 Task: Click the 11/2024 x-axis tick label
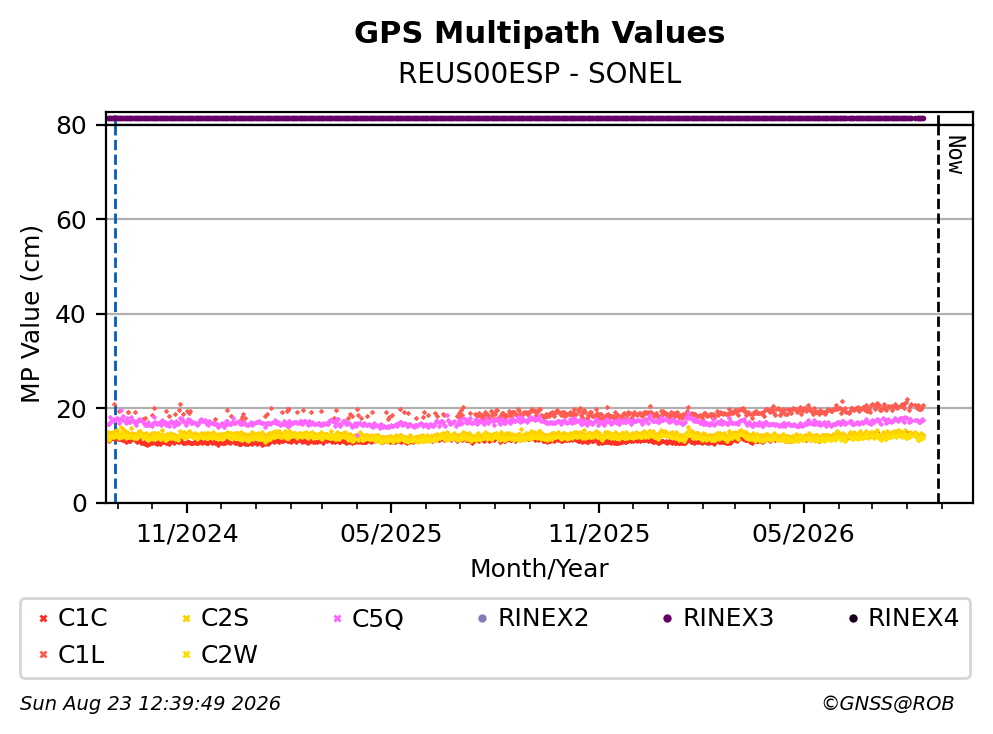pos(187,534)
